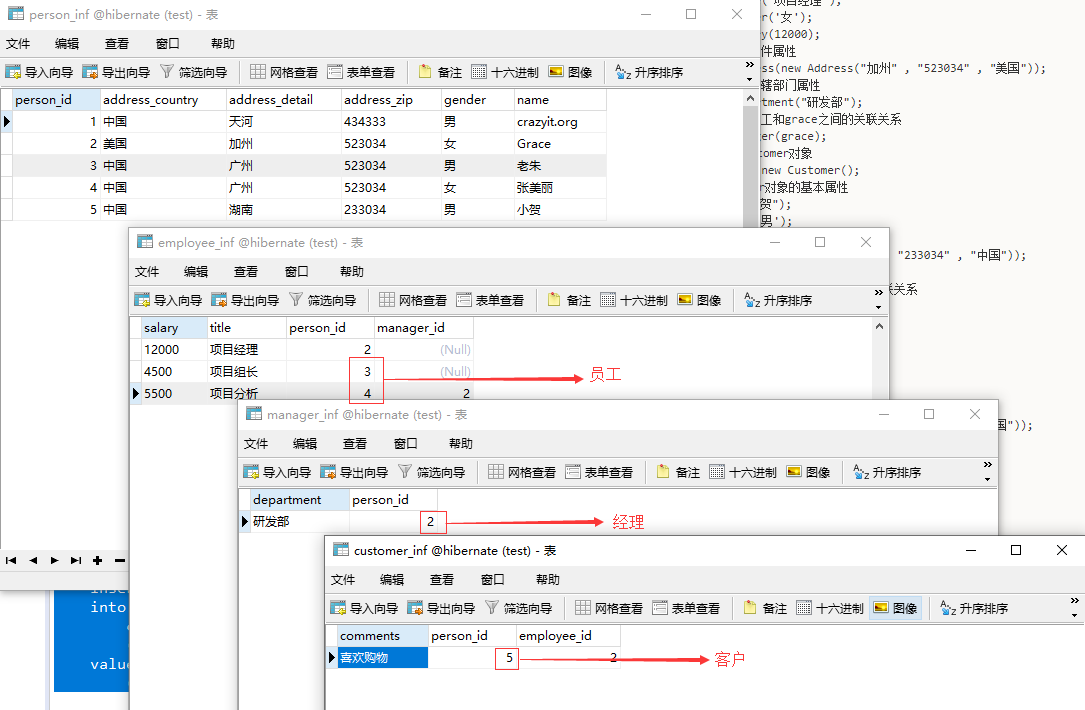
Task: Select 项目分析 title cell
Action: 247,393
